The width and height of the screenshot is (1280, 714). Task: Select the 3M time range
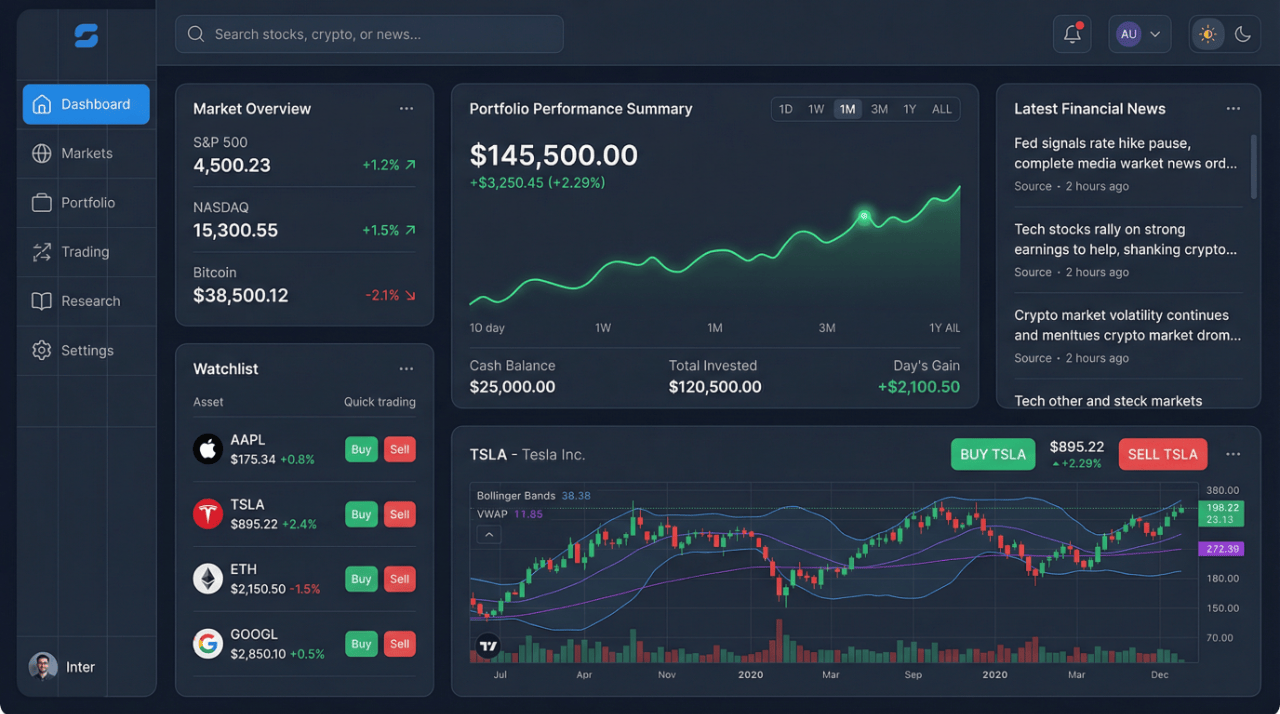879,109
